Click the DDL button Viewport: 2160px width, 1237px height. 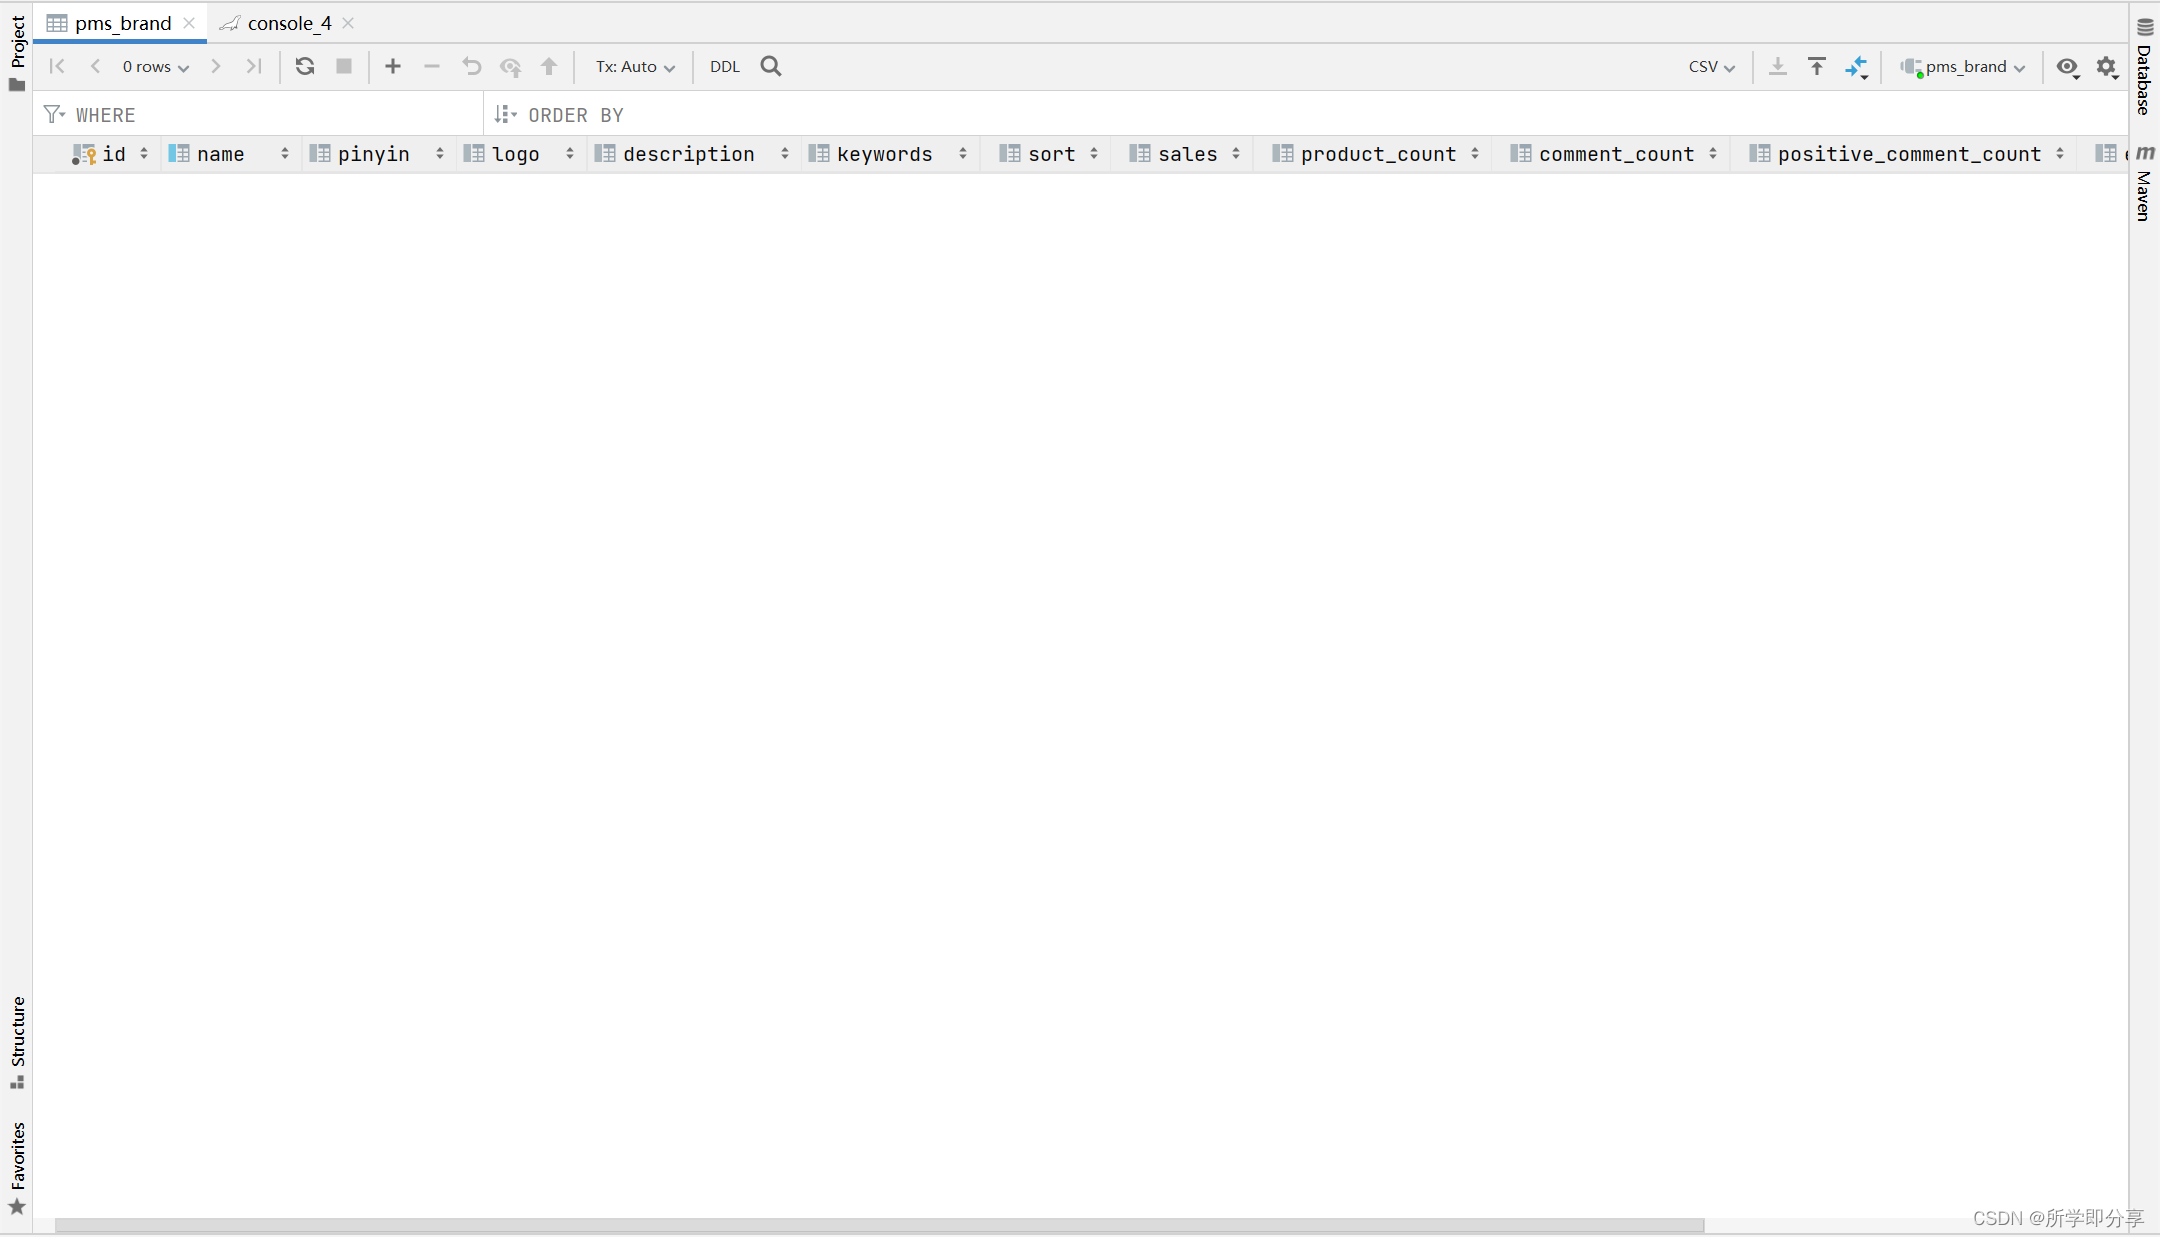pyautogui.click(x=724, y=66)
